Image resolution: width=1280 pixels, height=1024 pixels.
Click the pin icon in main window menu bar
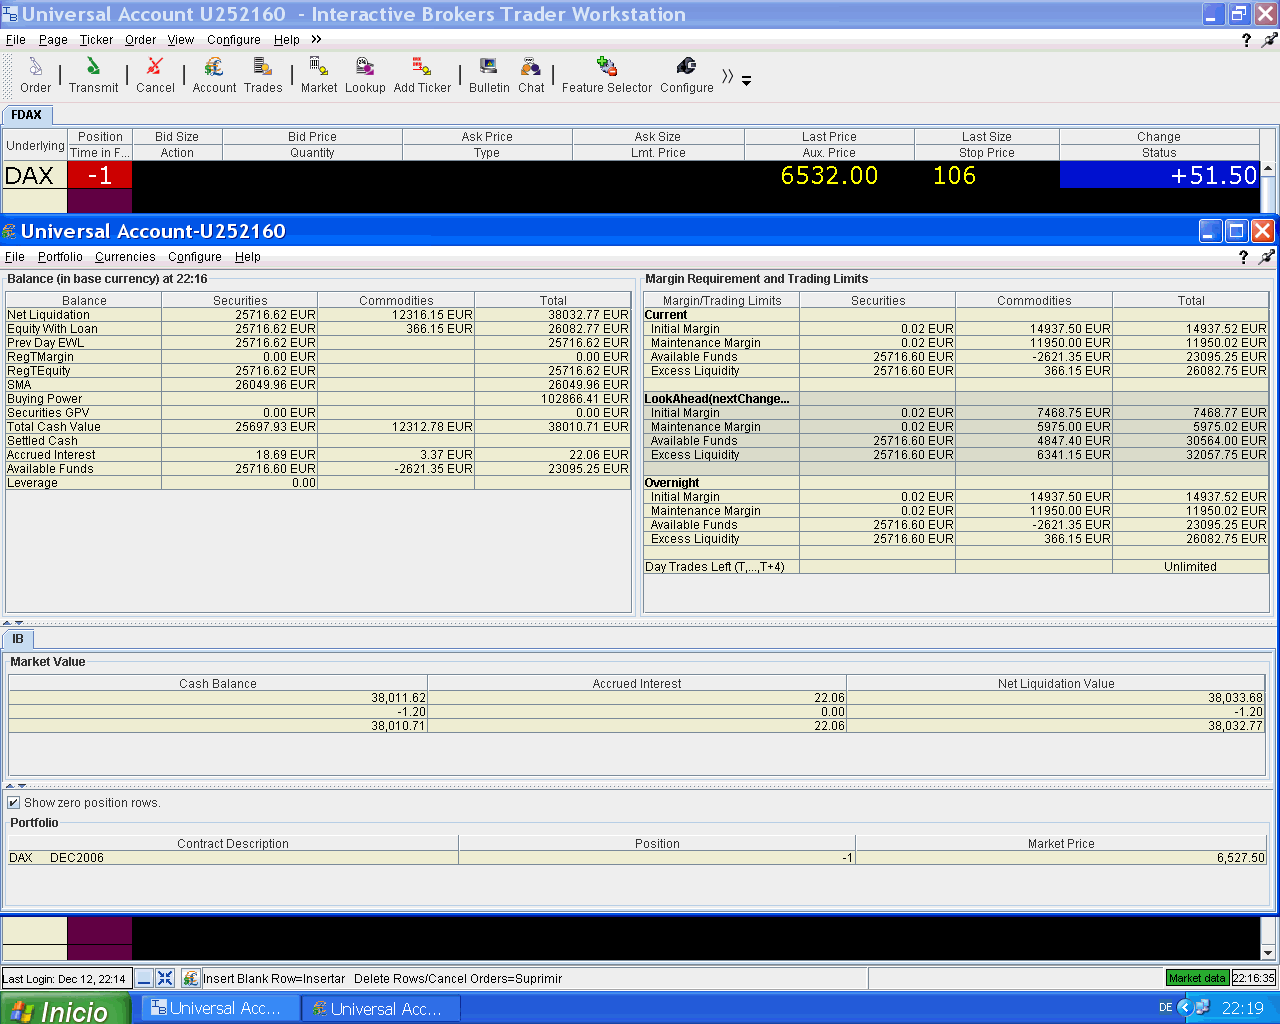(x=1269, y=40)
